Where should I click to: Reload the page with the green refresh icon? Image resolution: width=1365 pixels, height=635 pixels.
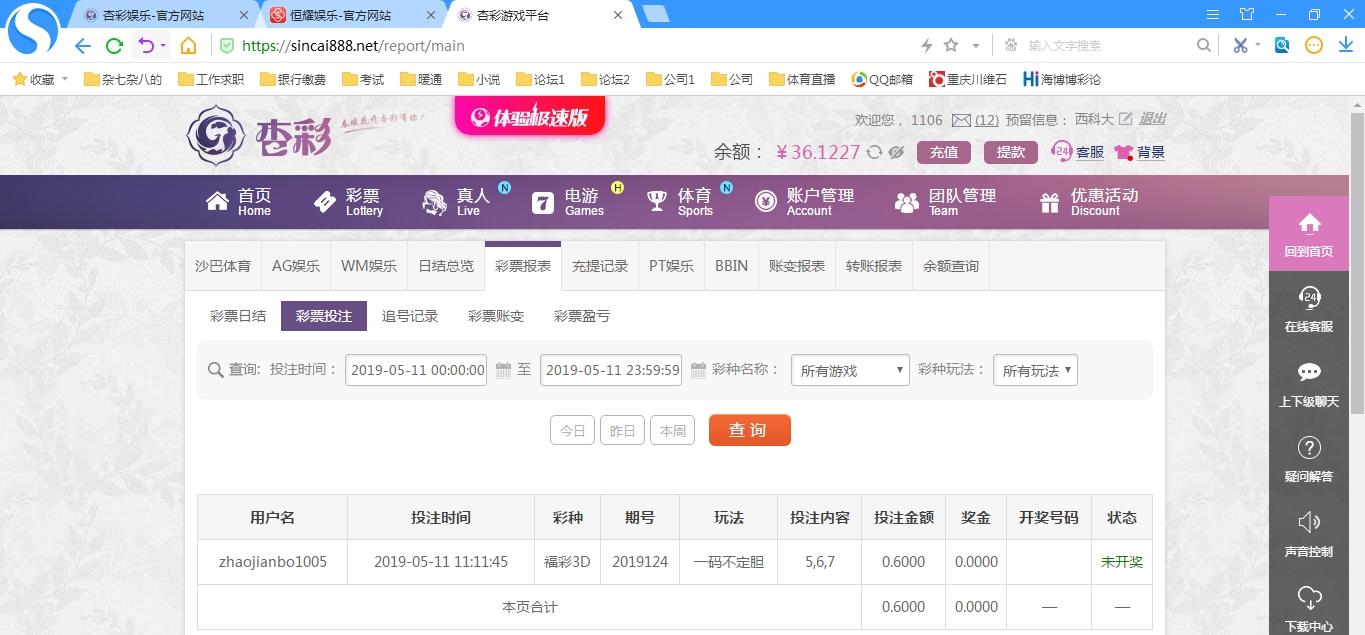click(x=114, y=46)
